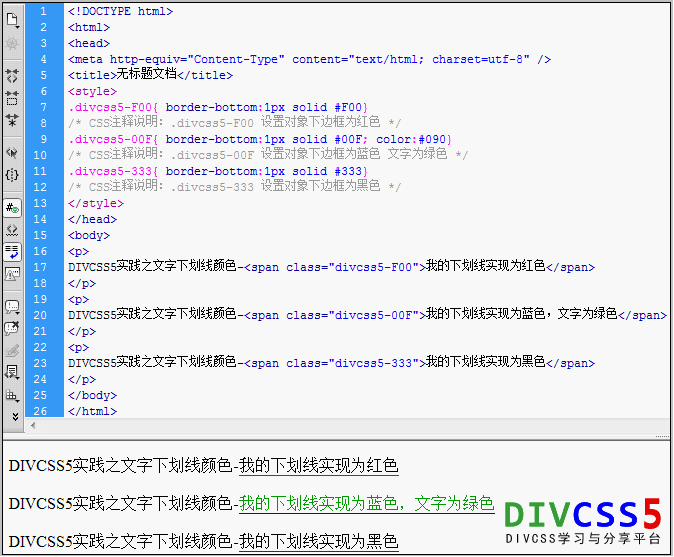Screen dimensions: 674x557
Task: Click the opening <style> tag
Action: point(92,92)
